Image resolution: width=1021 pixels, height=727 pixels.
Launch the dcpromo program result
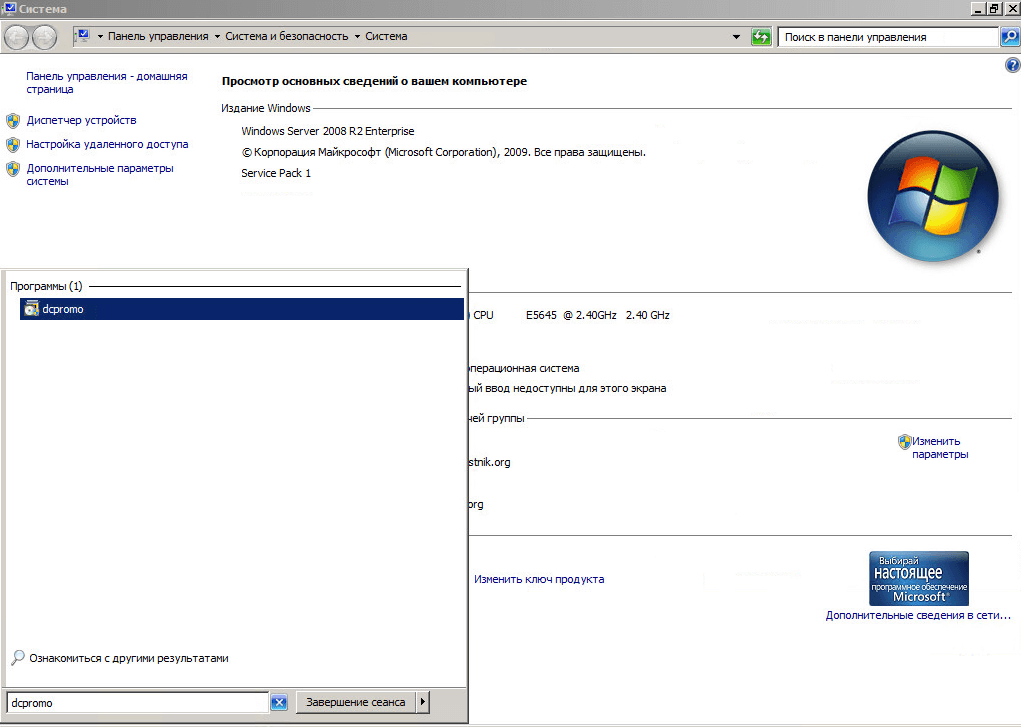tap(63, 309)
